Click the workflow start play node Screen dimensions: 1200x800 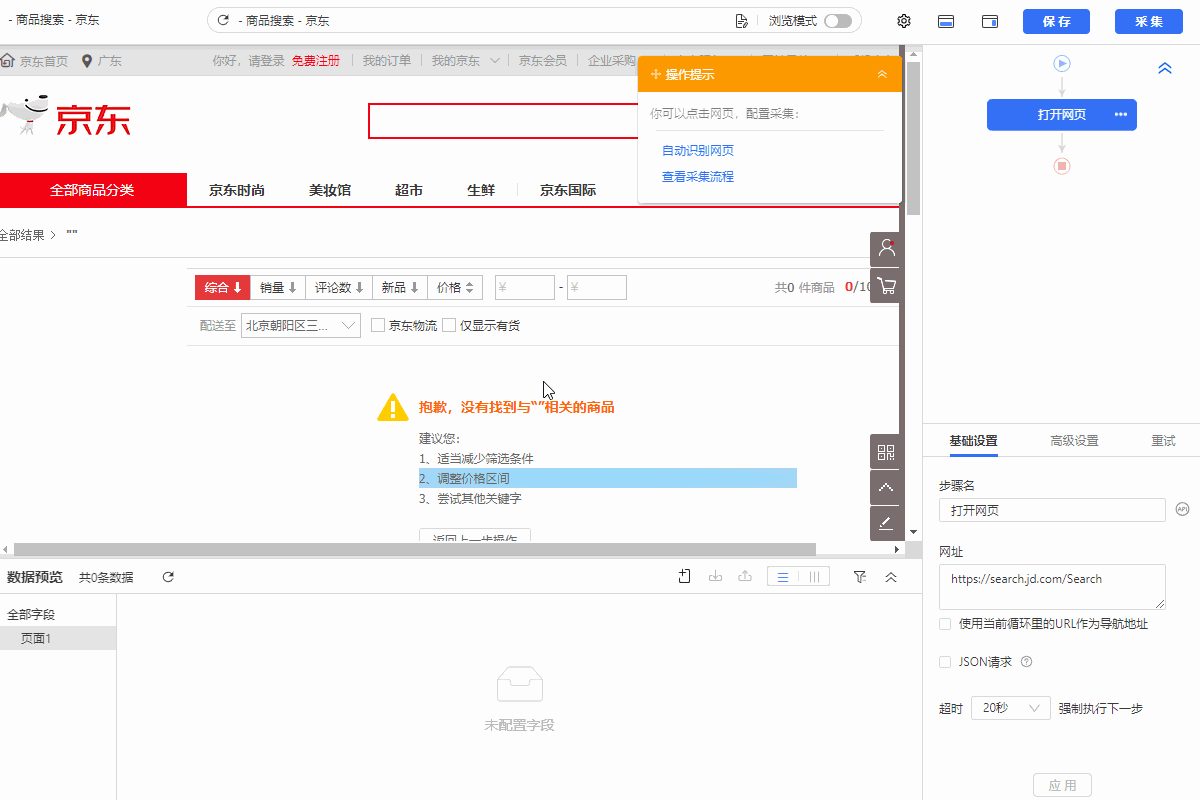click(1062, 64)
